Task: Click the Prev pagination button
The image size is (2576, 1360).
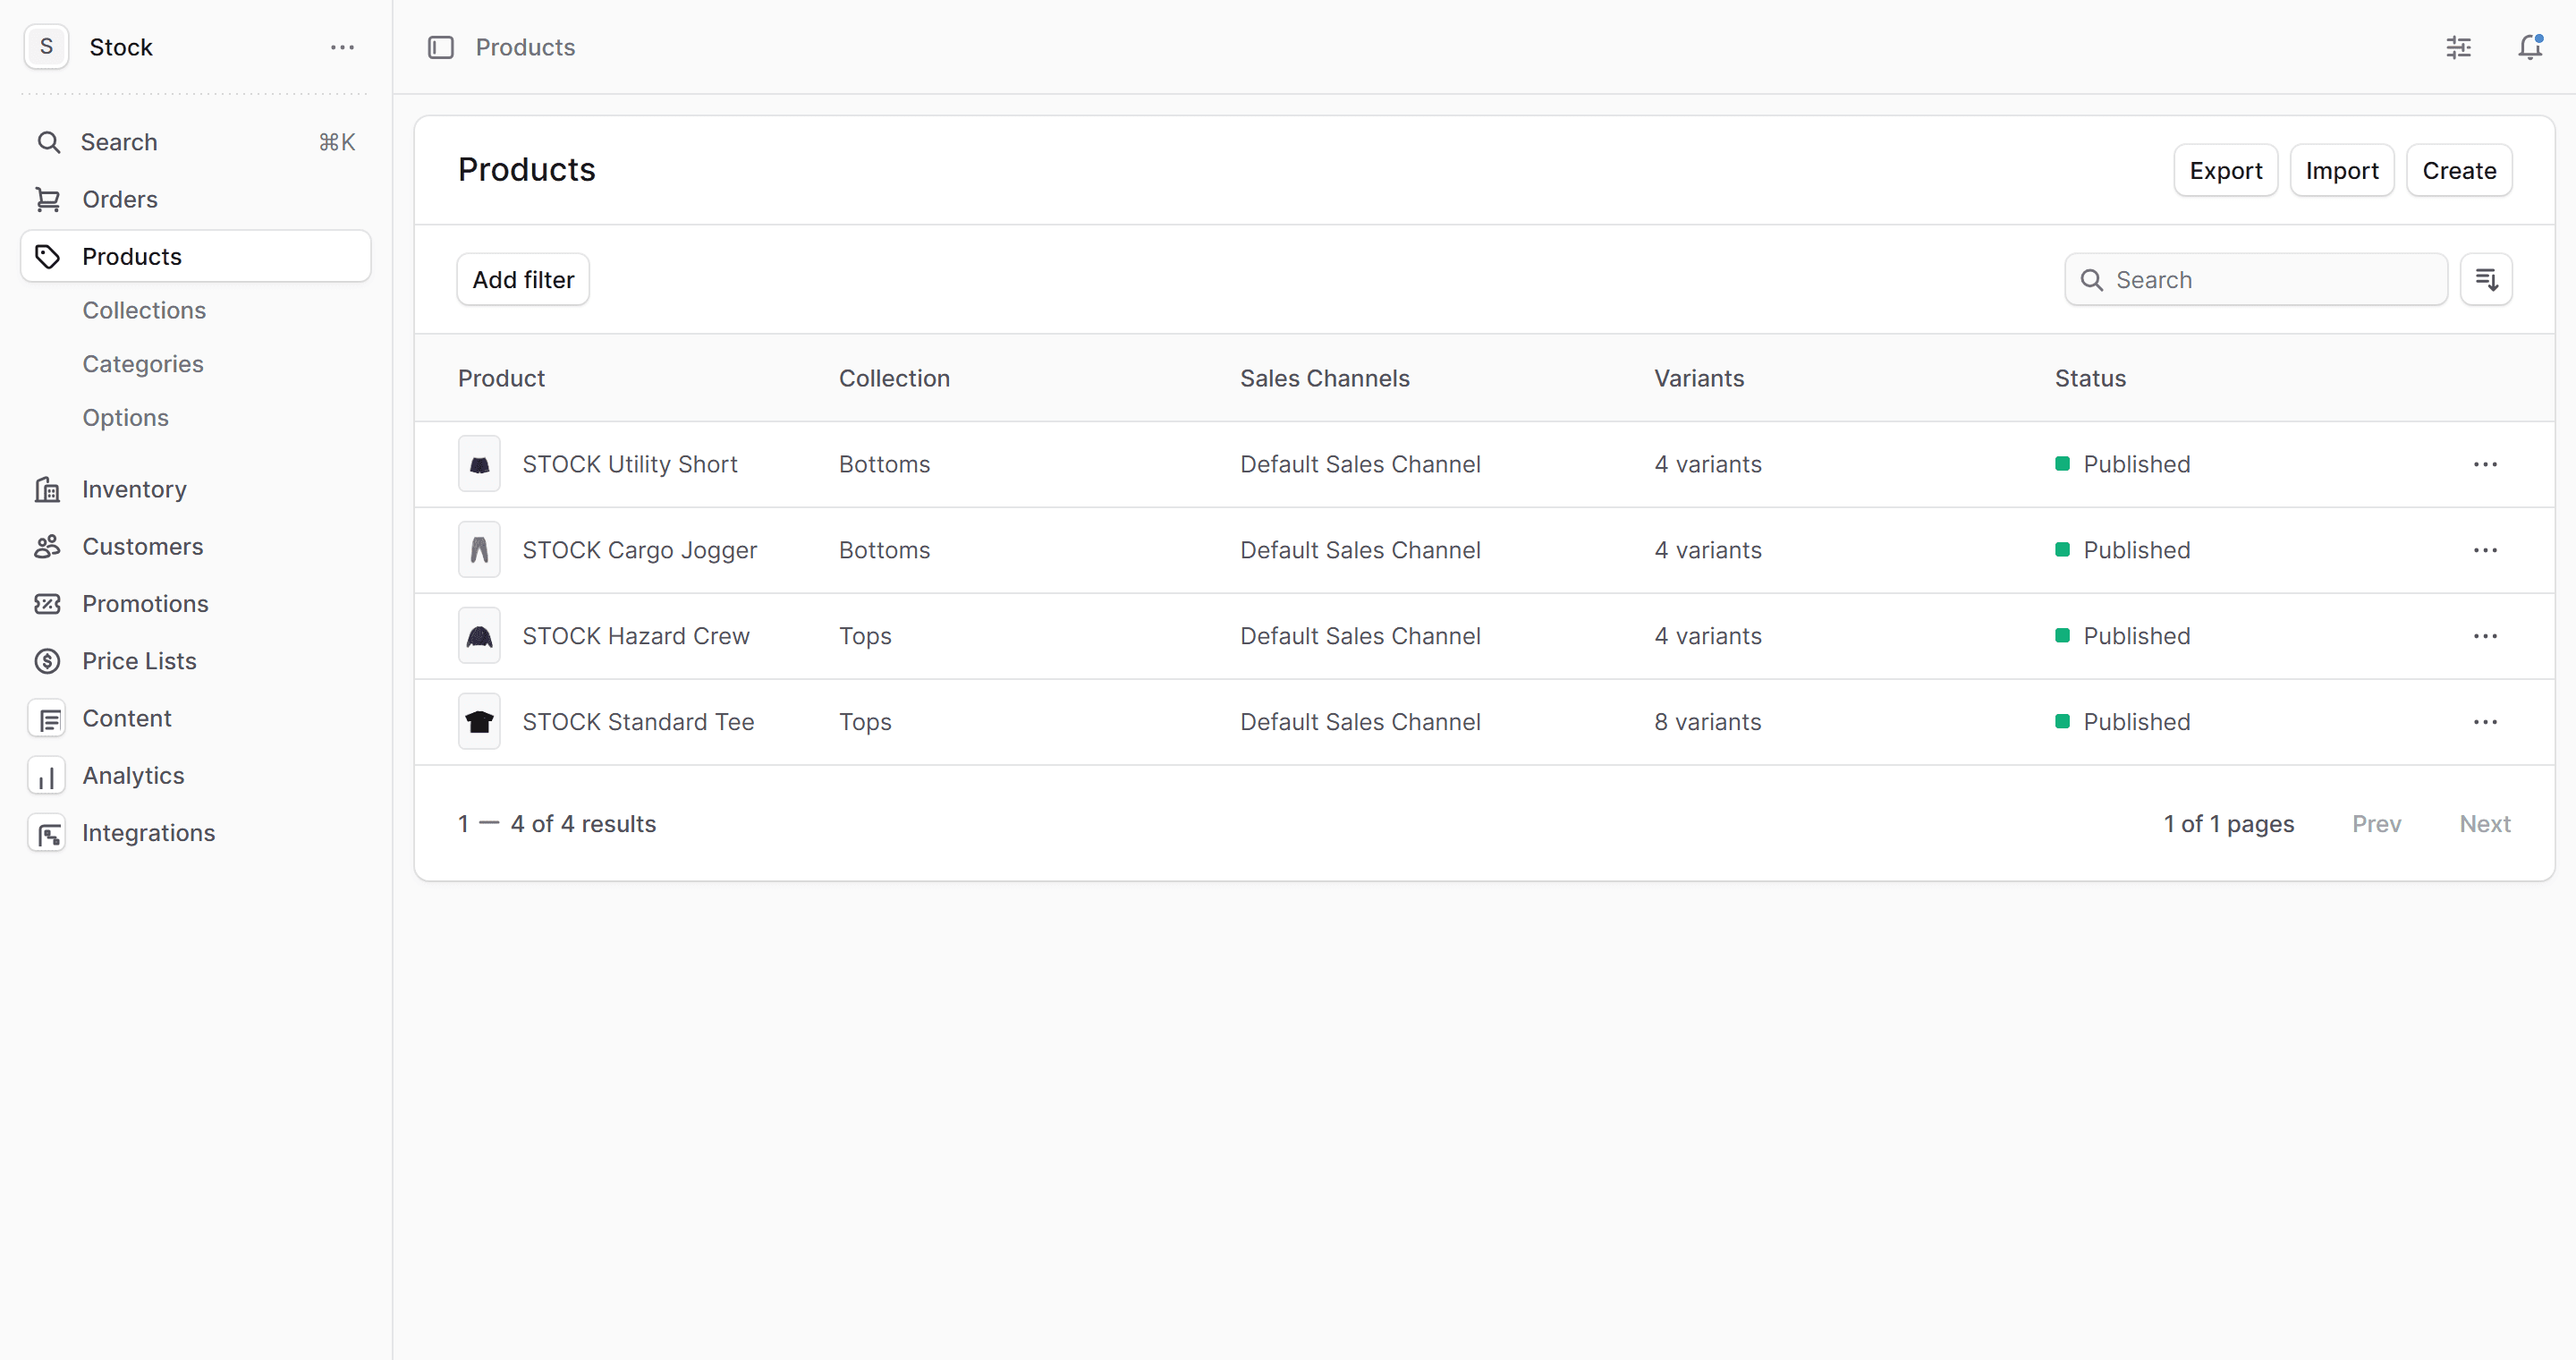Action: [x=2376, y=824]
